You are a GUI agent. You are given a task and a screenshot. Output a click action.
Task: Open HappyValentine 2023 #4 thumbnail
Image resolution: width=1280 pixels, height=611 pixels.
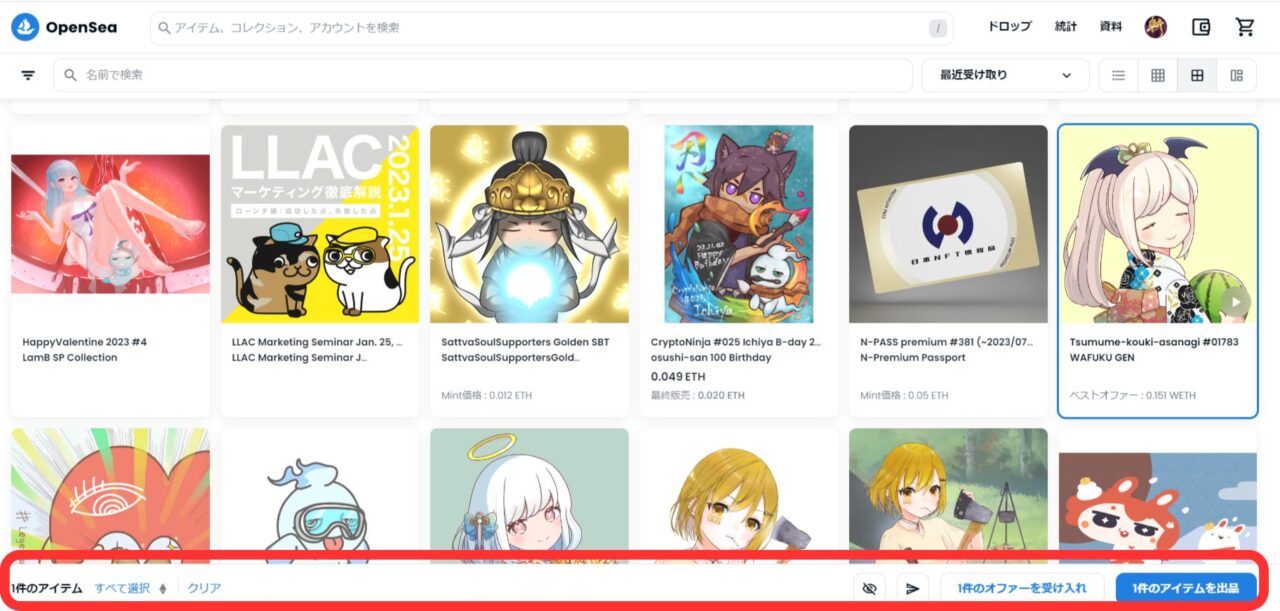[110, 224]
